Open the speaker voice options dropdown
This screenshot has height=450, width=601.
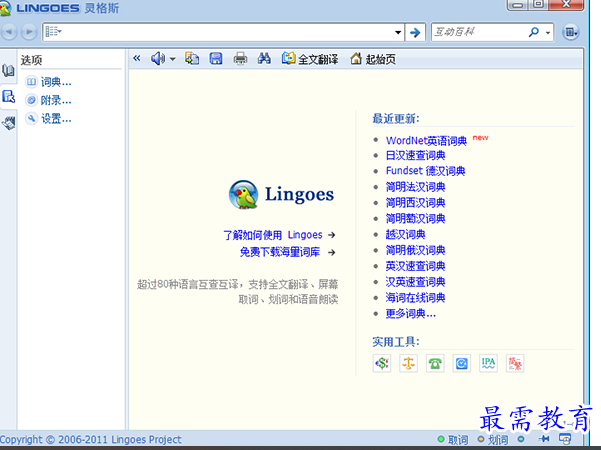point(173,59)
